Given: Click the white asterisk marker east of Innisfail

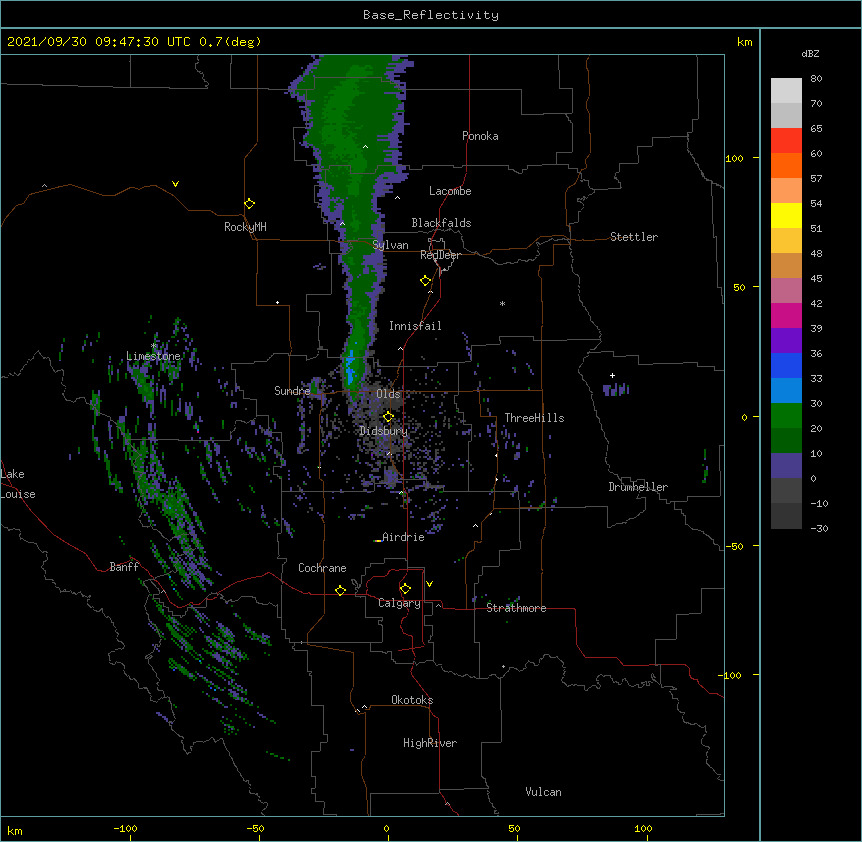Looking at the screenshot, I should [502, 303].
